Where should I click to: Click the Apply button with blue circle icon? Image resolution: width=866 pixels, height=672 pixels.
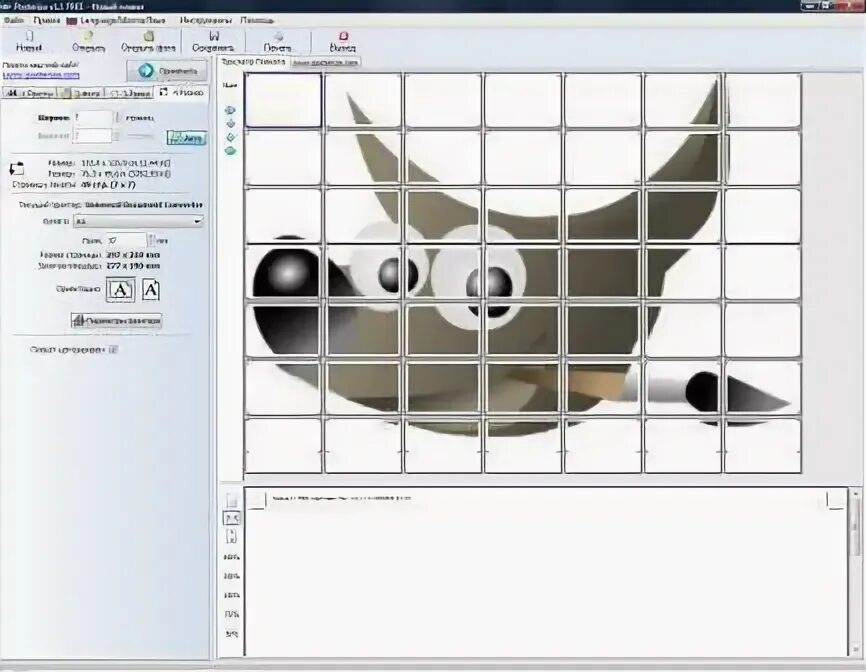click(167, 71)
